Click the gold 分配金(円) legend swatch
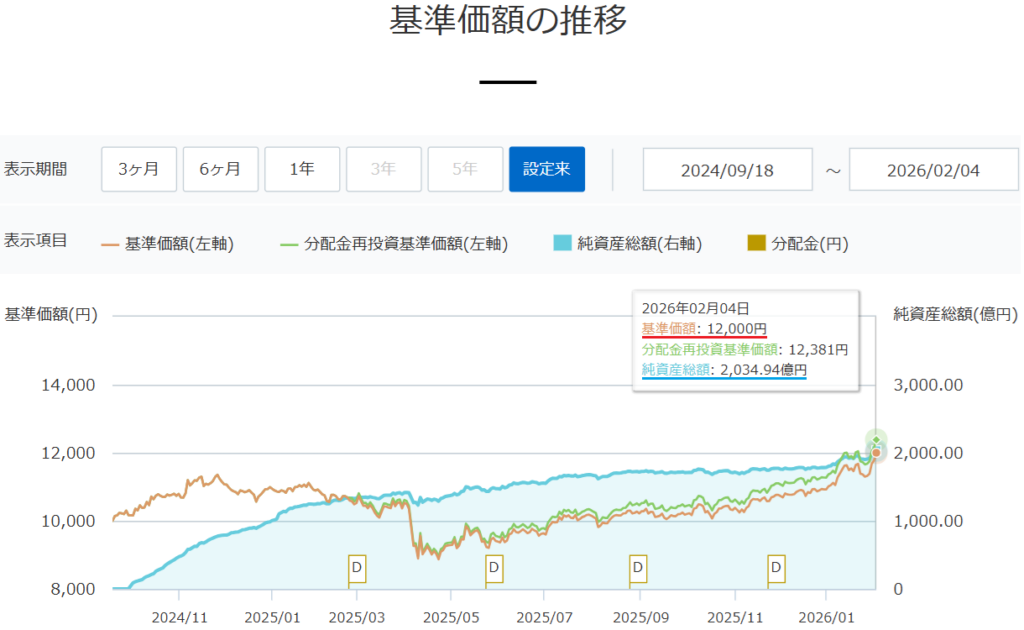 758,243
